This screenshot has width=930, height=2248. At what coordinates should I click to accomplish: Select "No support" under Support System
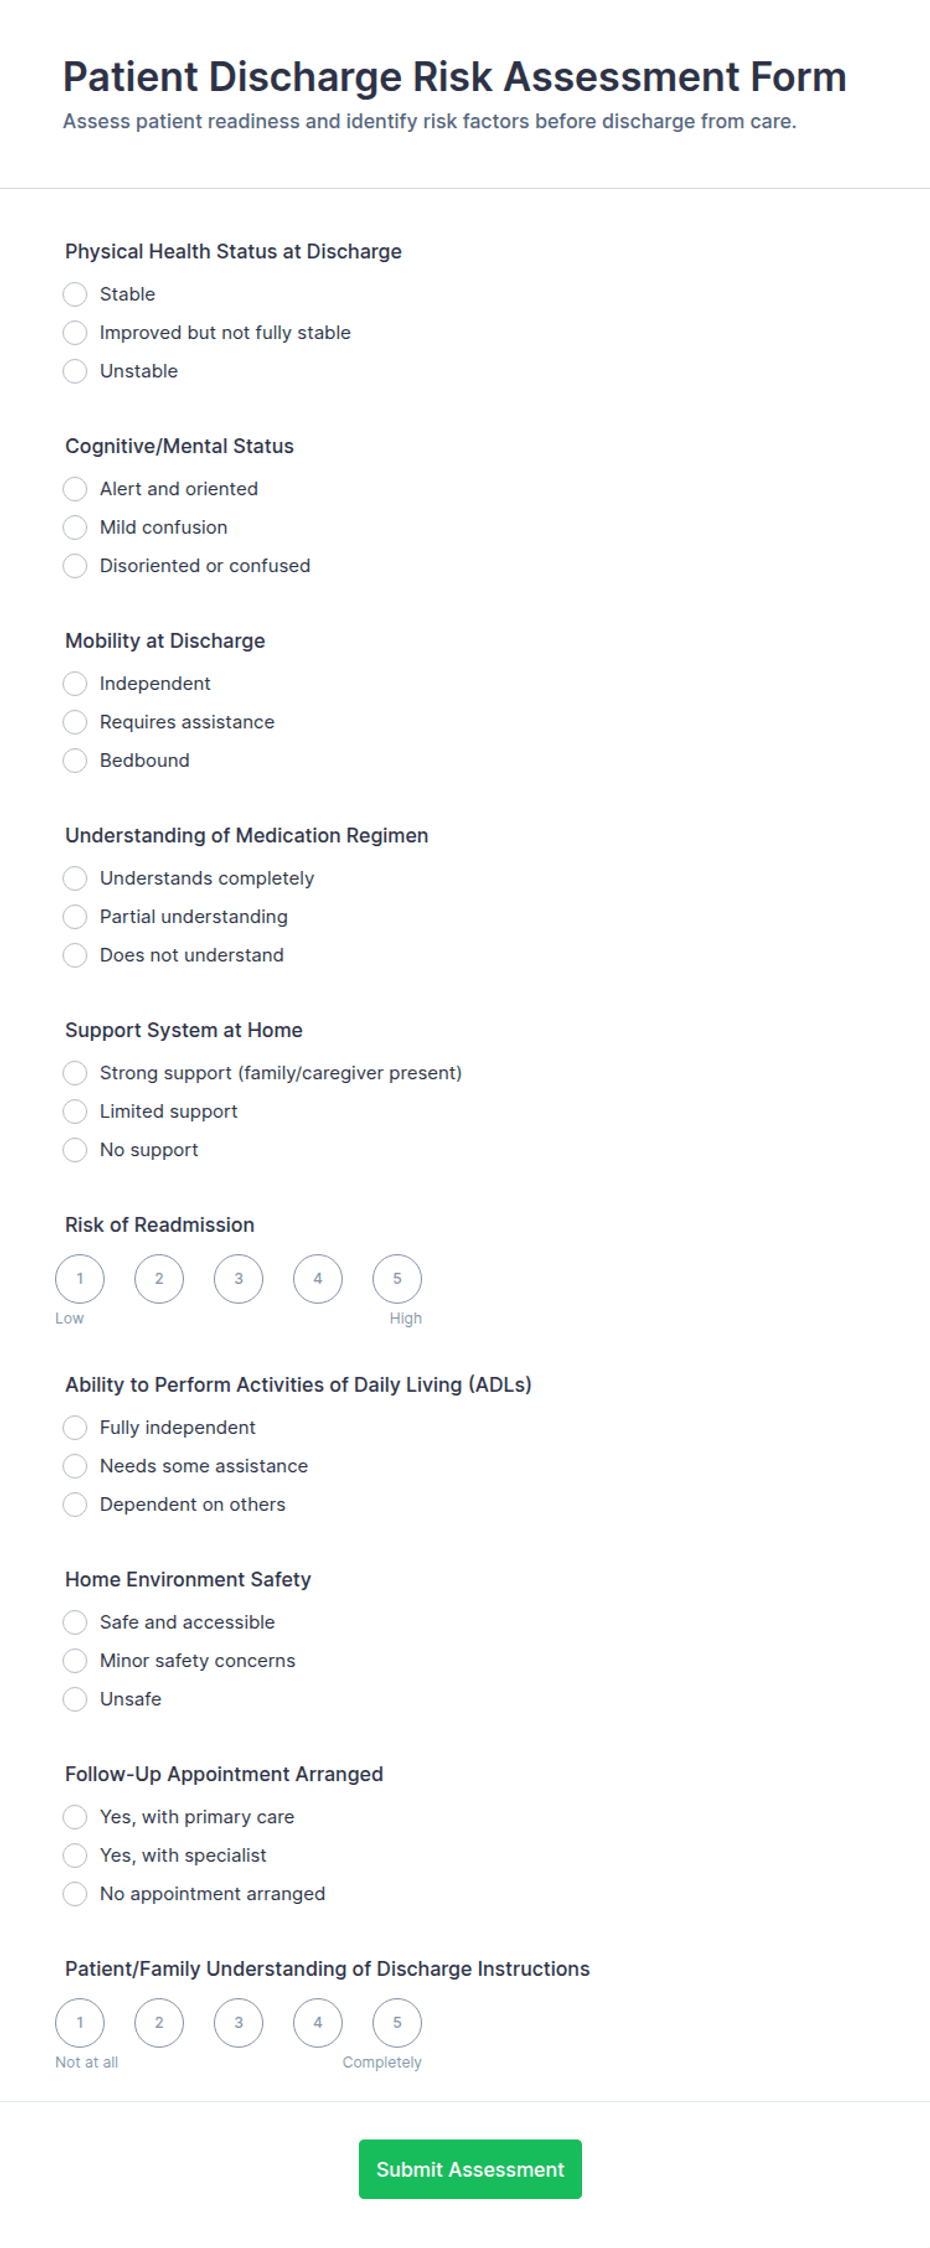point(75,1150)
